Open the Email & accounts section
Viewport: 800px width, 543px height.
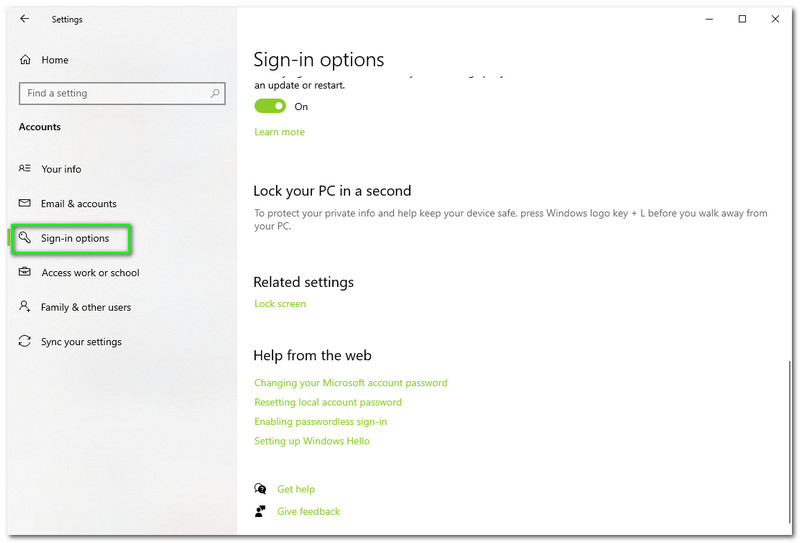[78, 204]
